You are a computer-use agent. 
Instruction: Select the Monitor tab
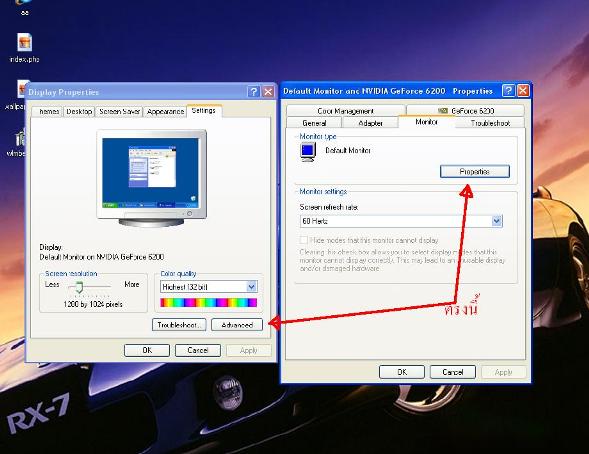pyautogui.click(x=427, y=122)
